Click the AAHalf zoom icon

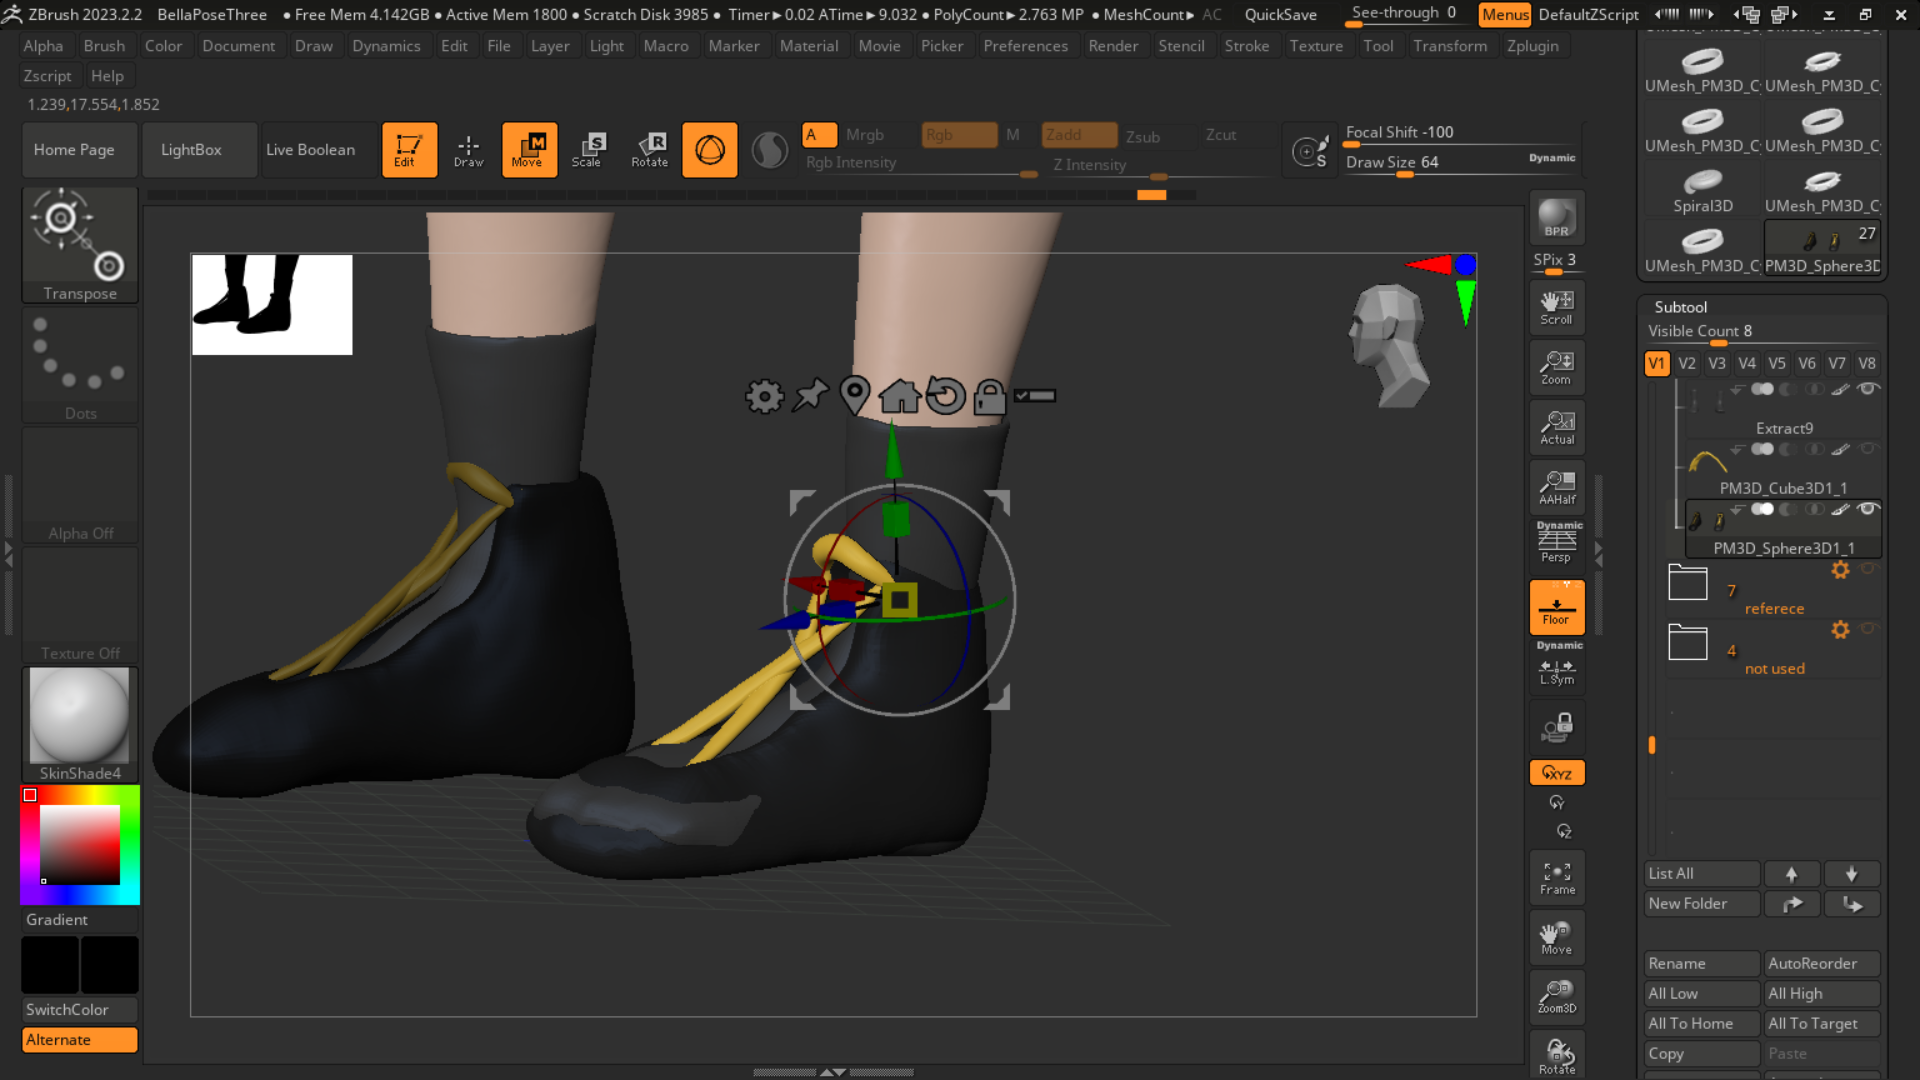(x=1556, y=487)
